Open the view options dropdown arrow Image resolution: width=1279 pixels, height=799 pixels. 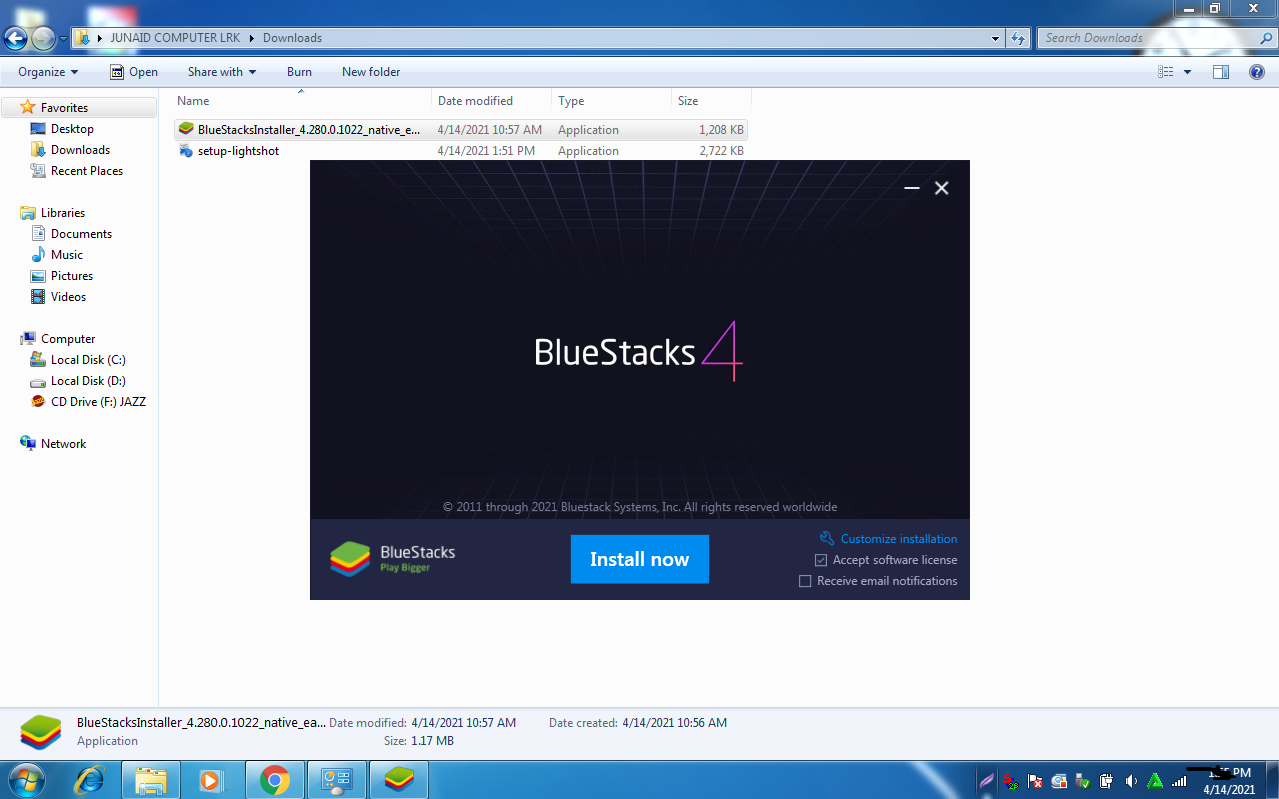(1187, 72)
